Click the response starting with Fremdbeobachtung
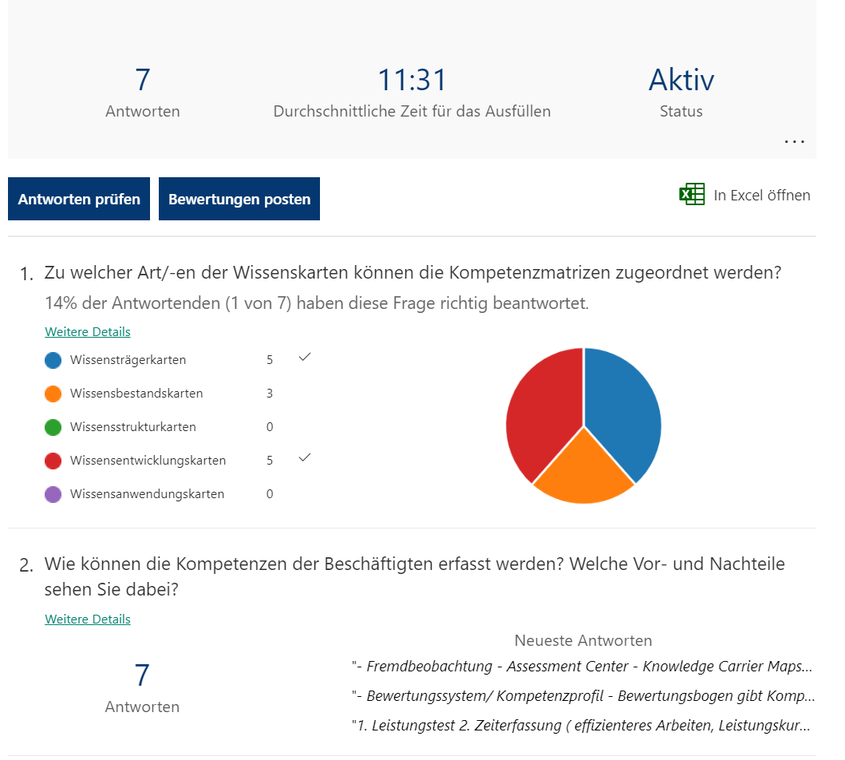Screen dimensions: 845x760 [x=582, y=667]
